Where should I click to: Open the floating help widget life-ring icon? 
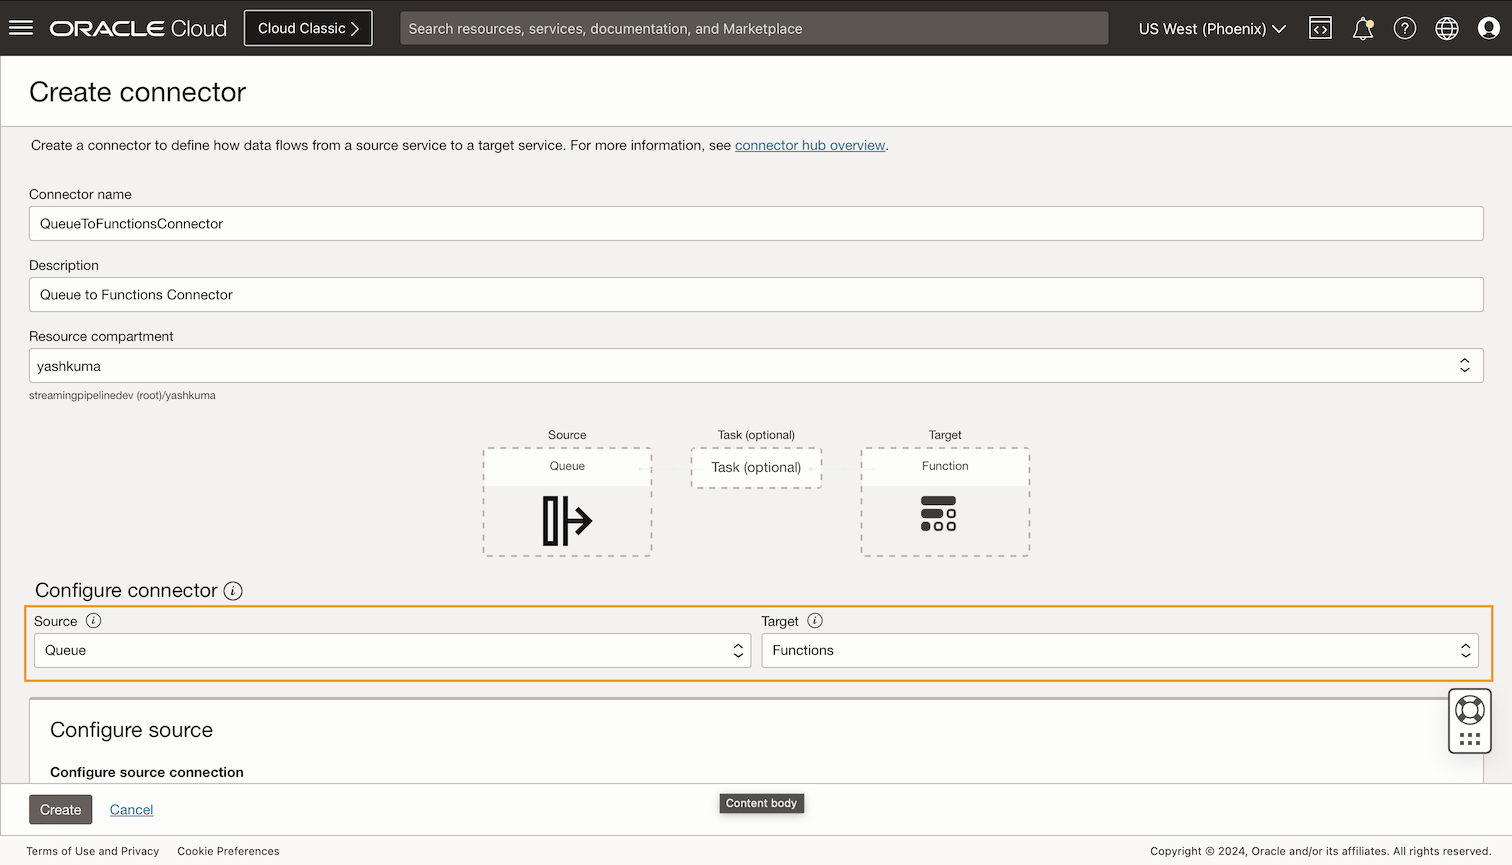coord(1469,712)
